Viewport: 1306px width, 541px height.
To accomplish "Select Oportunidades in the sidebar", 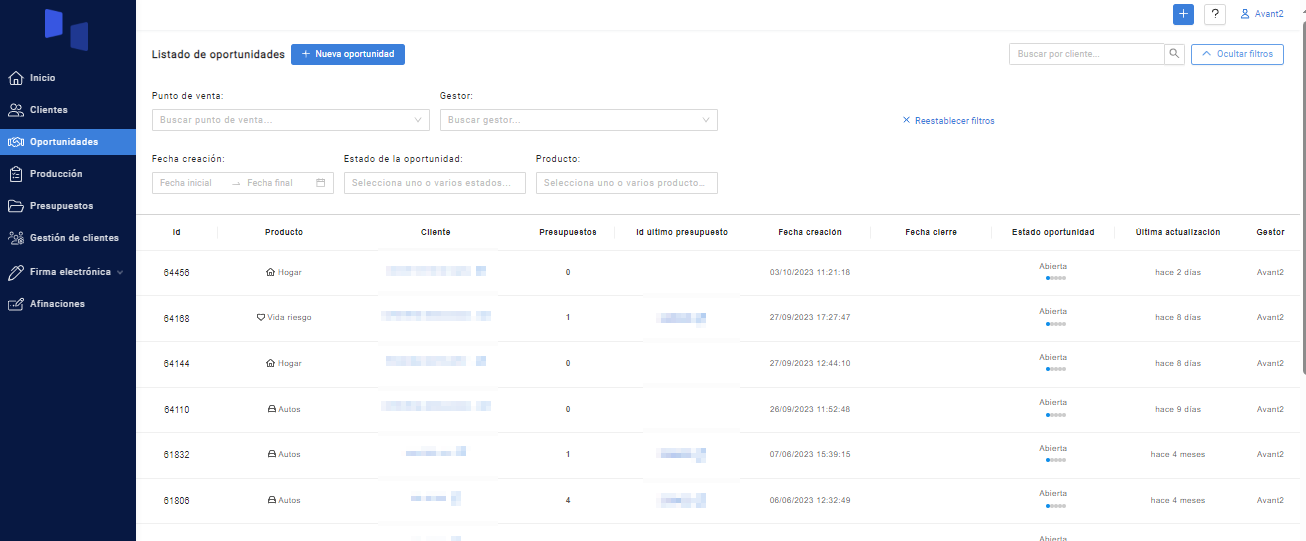I will tap(68, 142).
